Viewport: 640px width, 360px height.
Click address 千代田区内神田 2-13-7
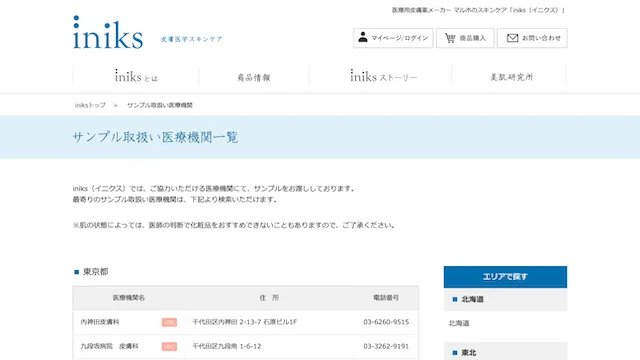click(x=244, y=322)
